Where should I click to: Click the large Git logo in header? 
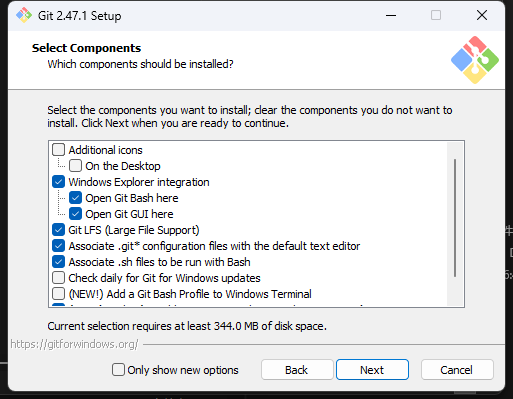pyautogui.click(x=475, y=60)
